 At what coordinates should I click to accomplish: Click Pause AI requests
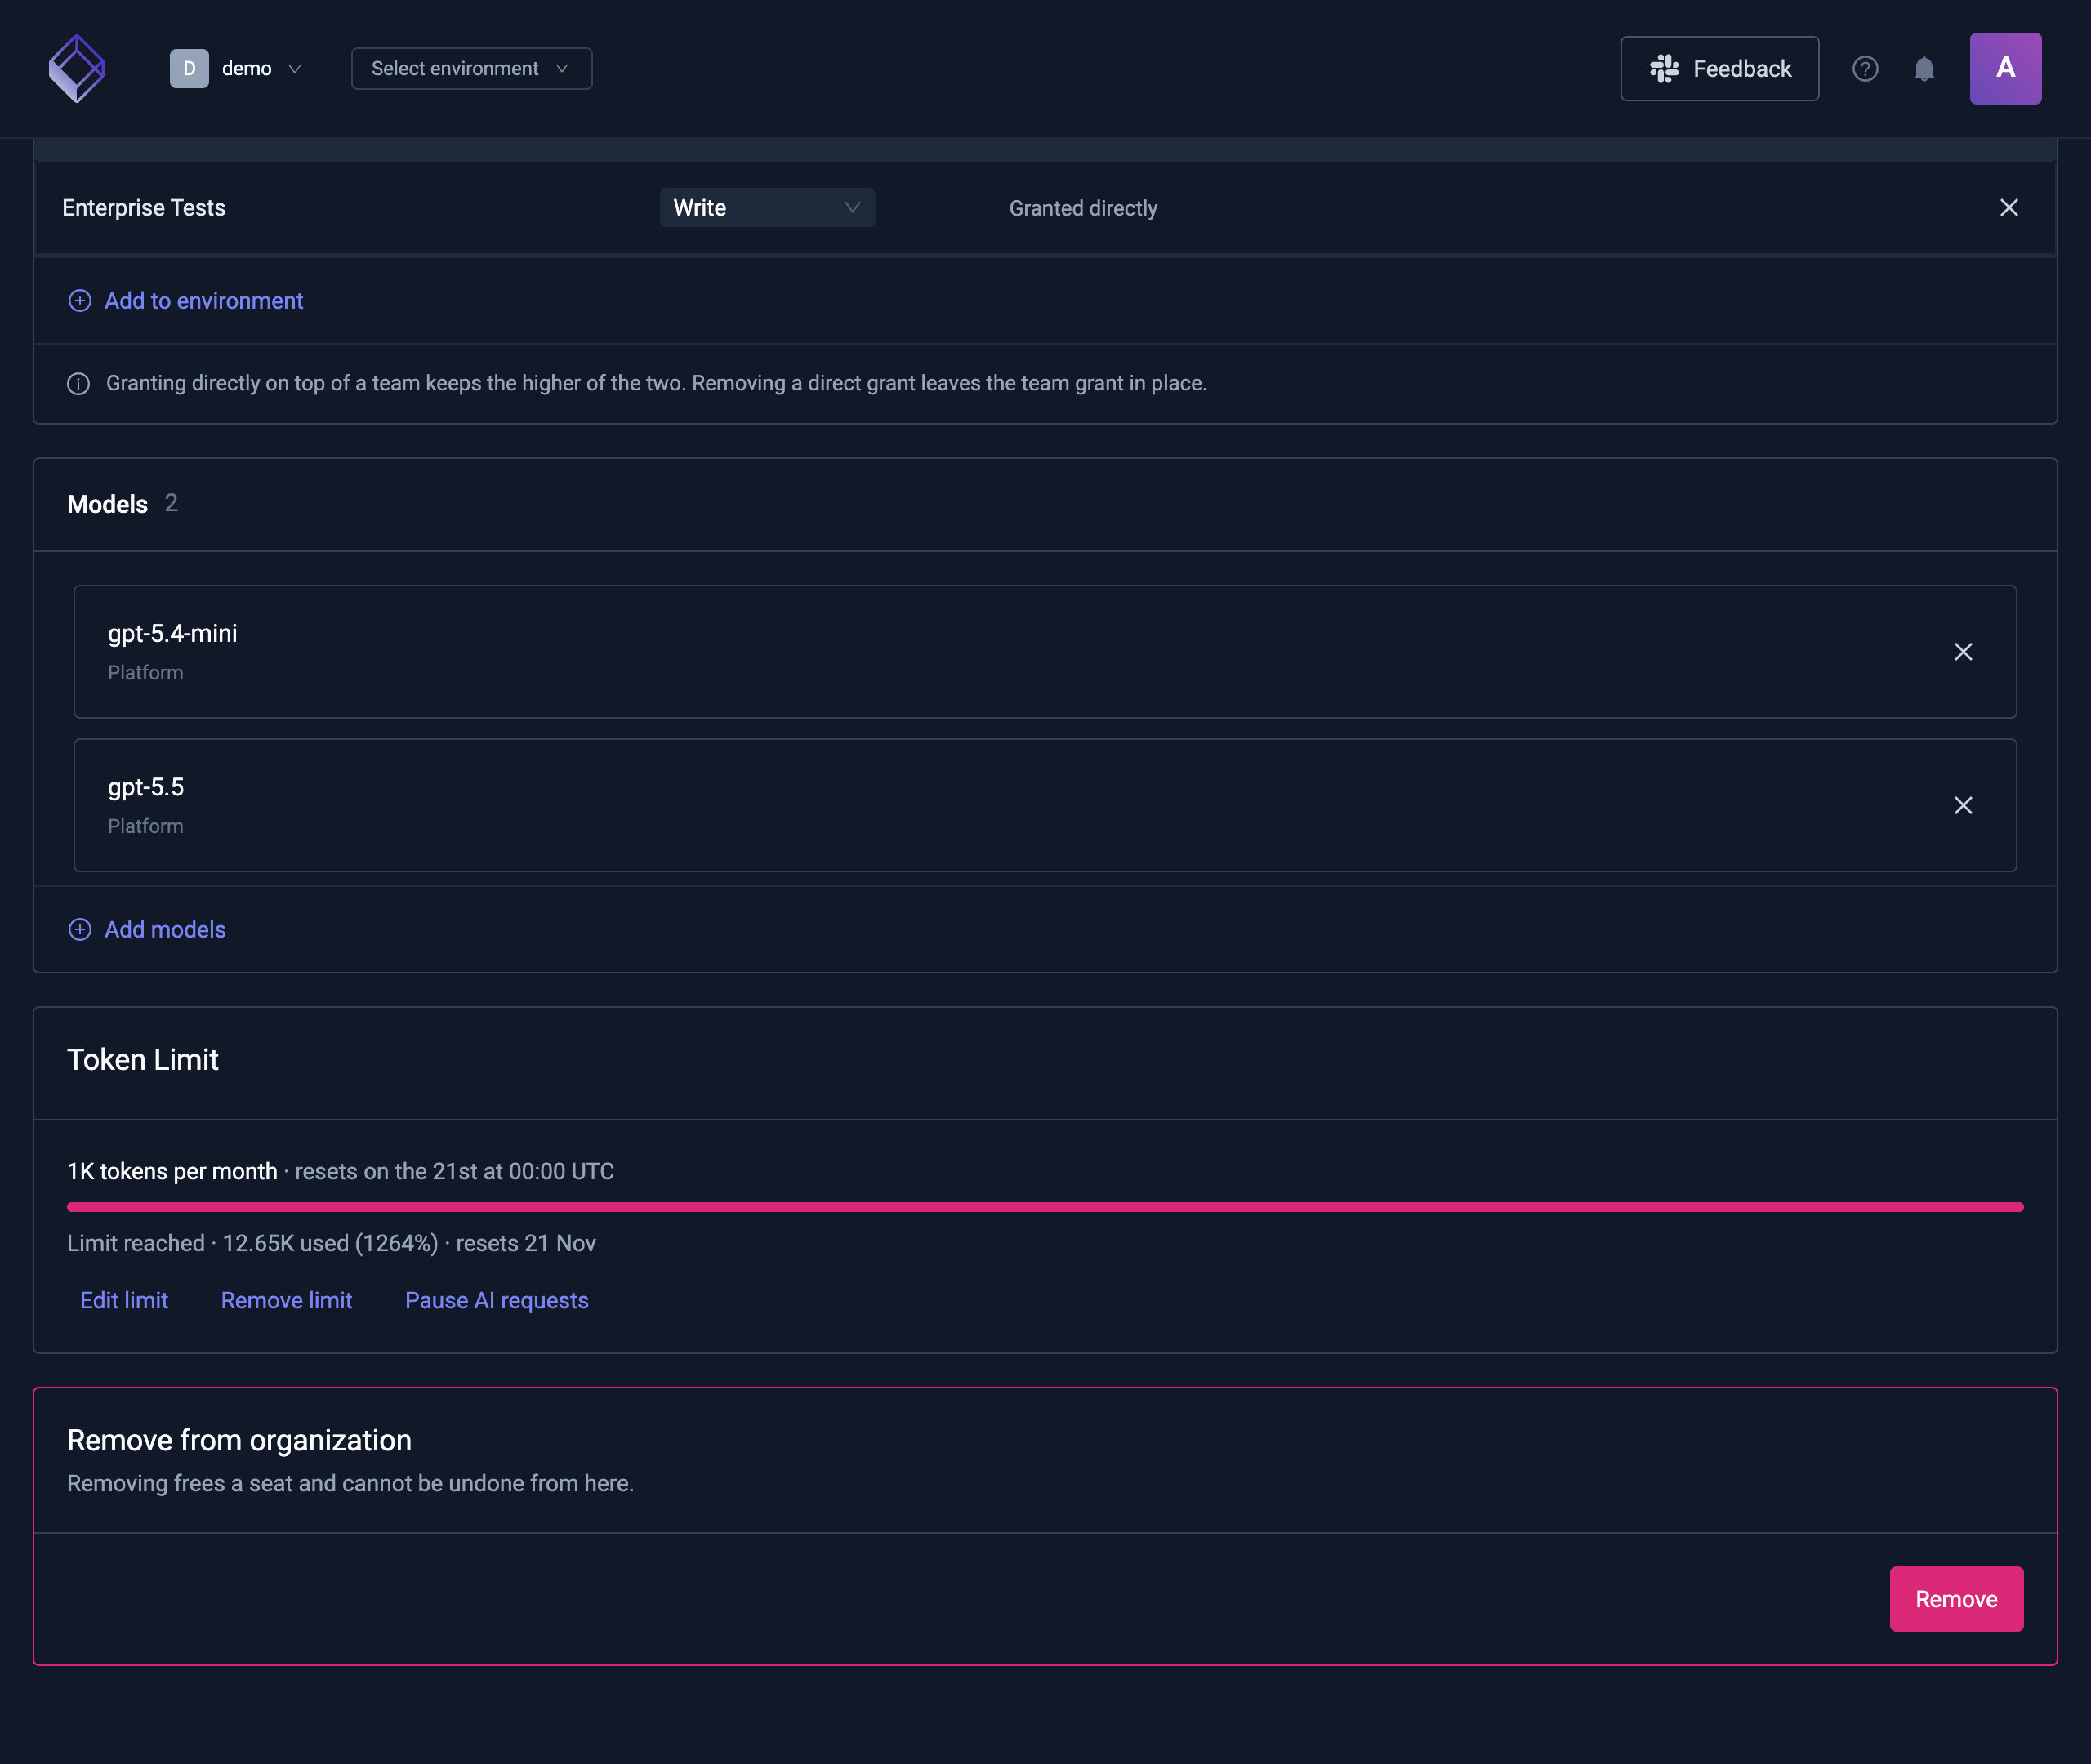[x=496, y=1300]
